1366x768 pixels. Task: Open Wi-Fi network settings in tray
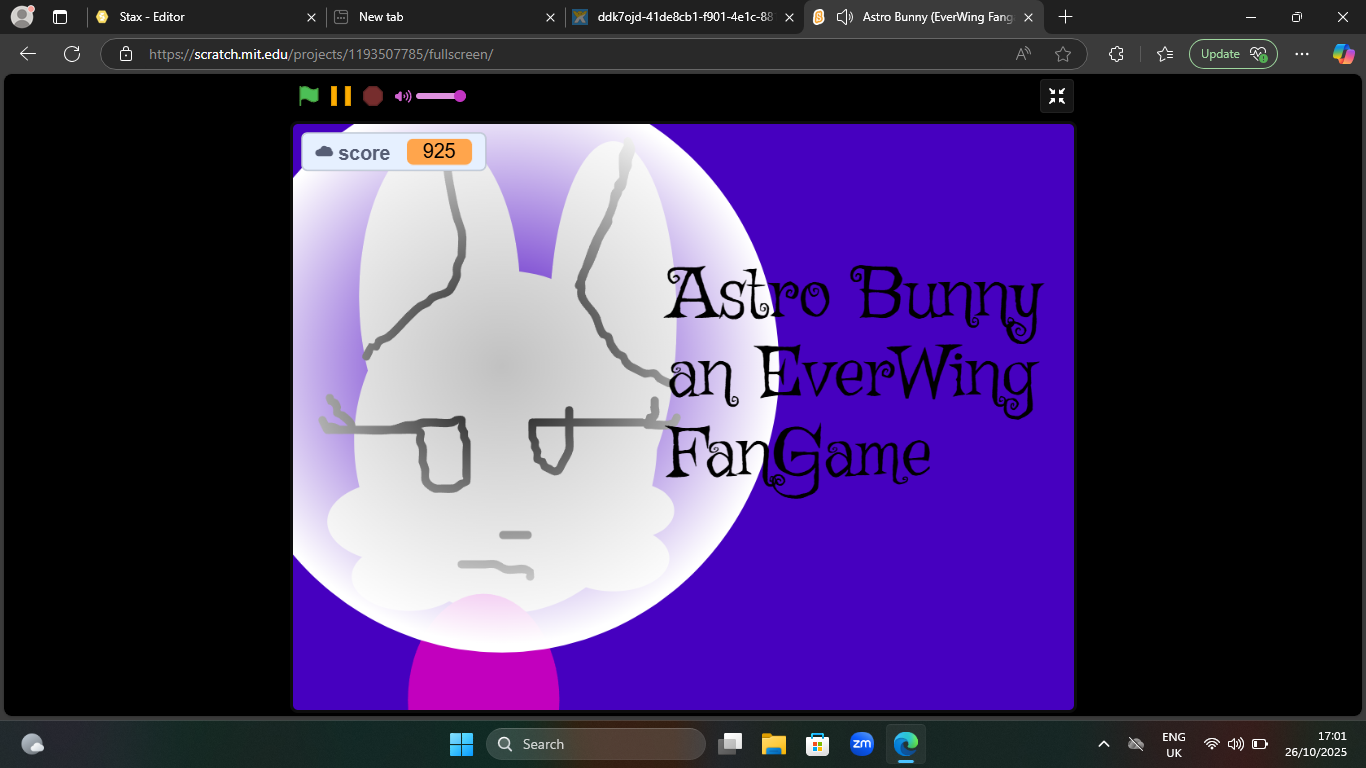point(1212,744)
